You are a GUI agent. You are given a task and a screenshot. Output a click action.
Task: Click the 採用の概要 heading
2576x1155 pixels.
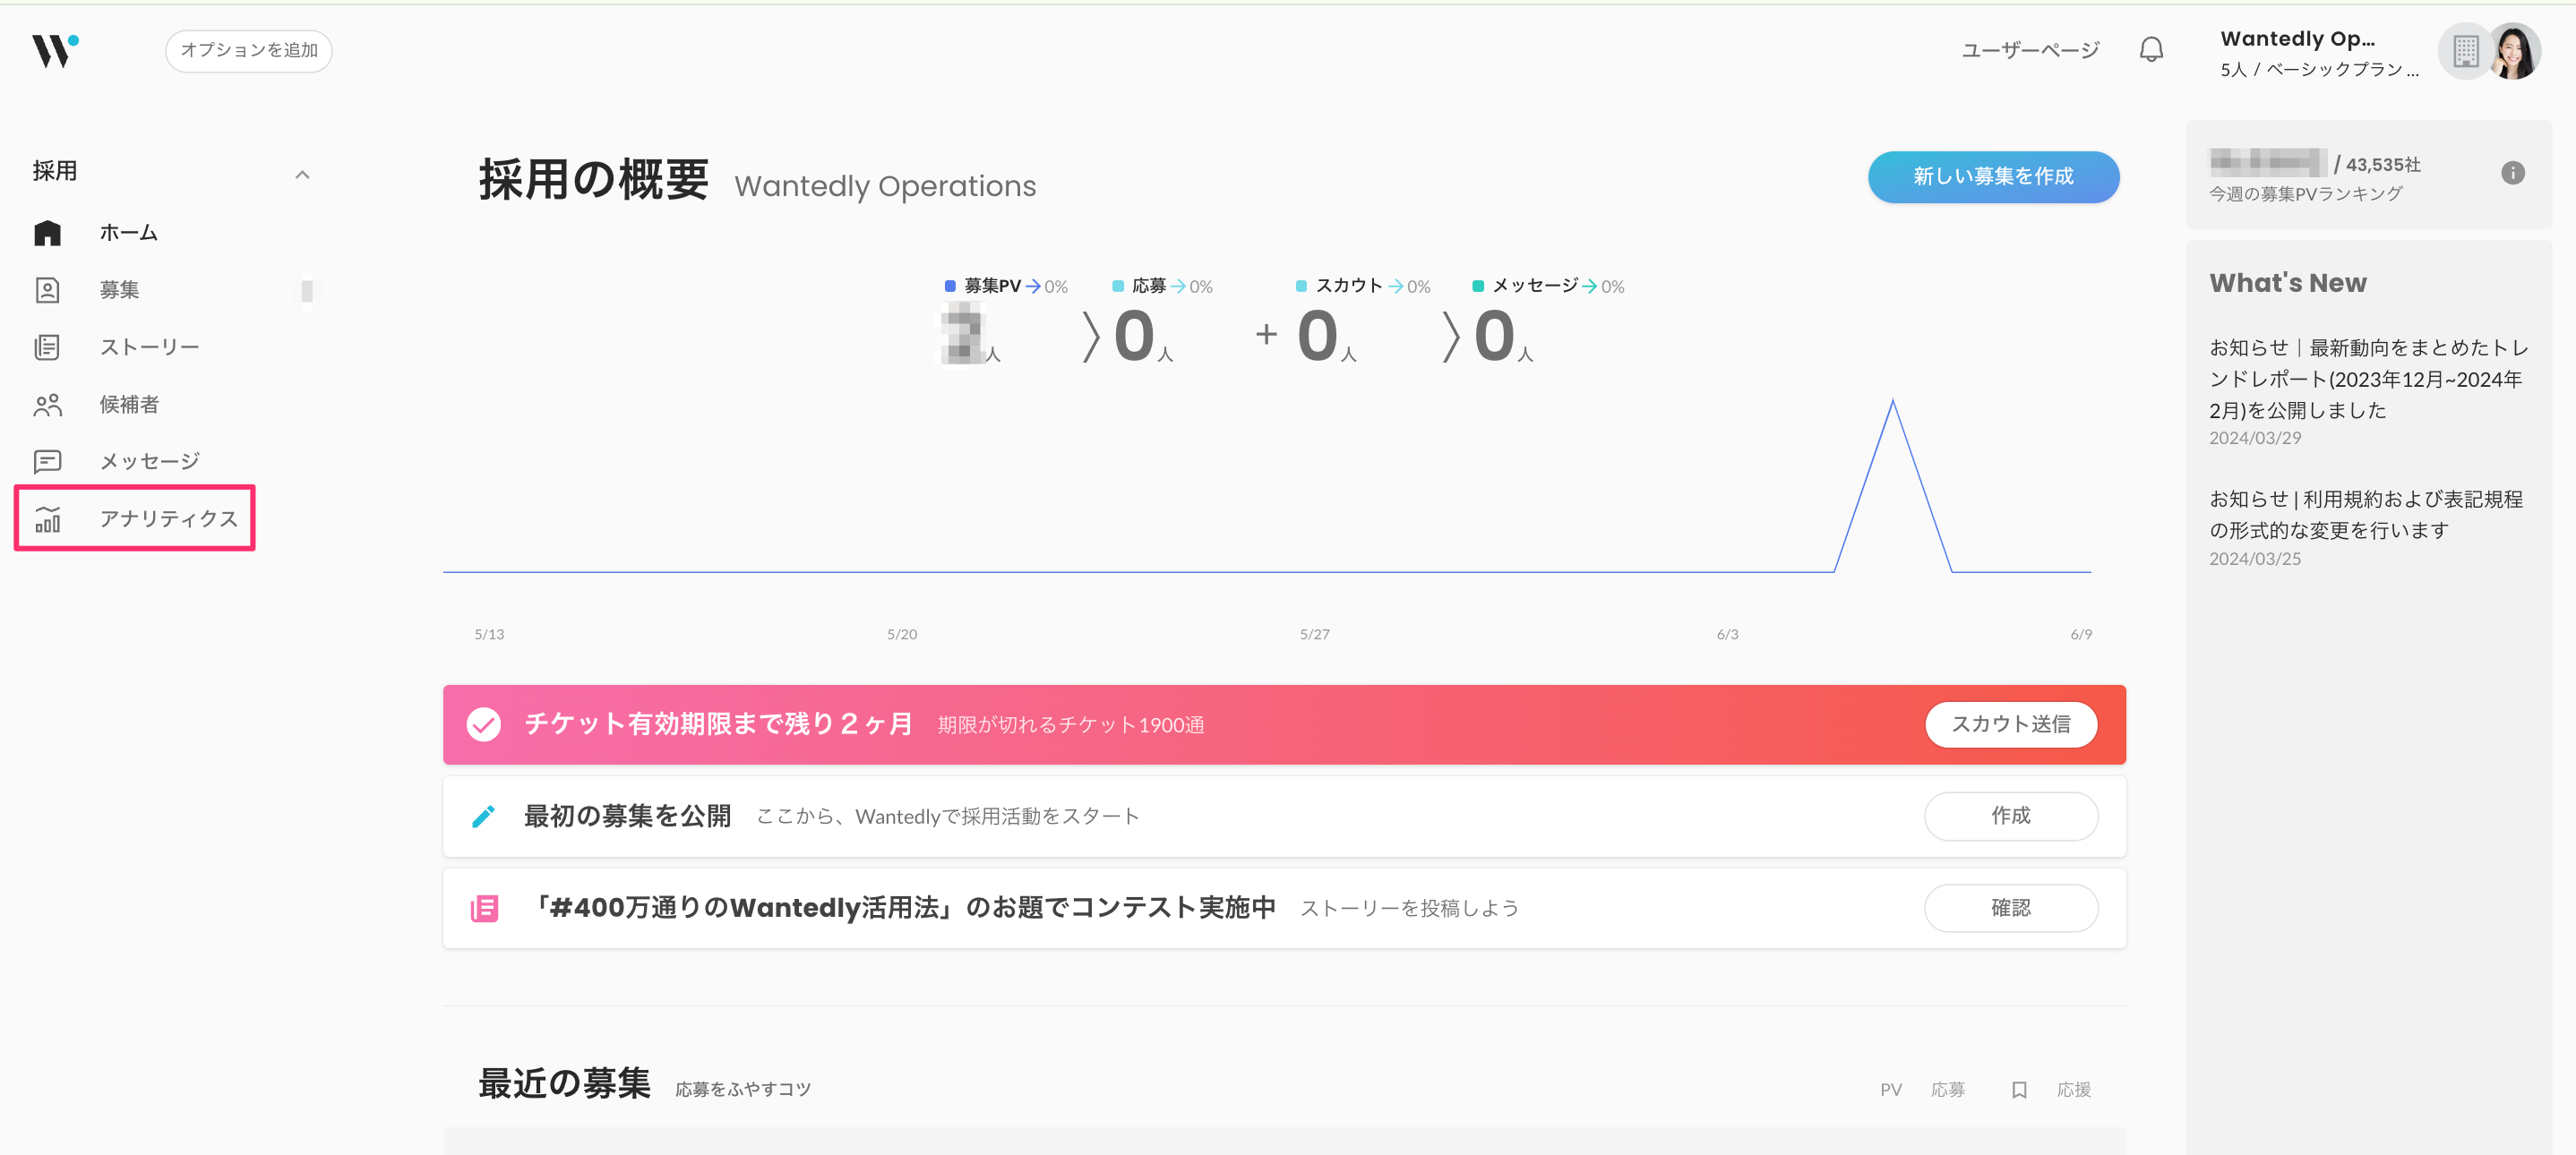tap(594, 180)
